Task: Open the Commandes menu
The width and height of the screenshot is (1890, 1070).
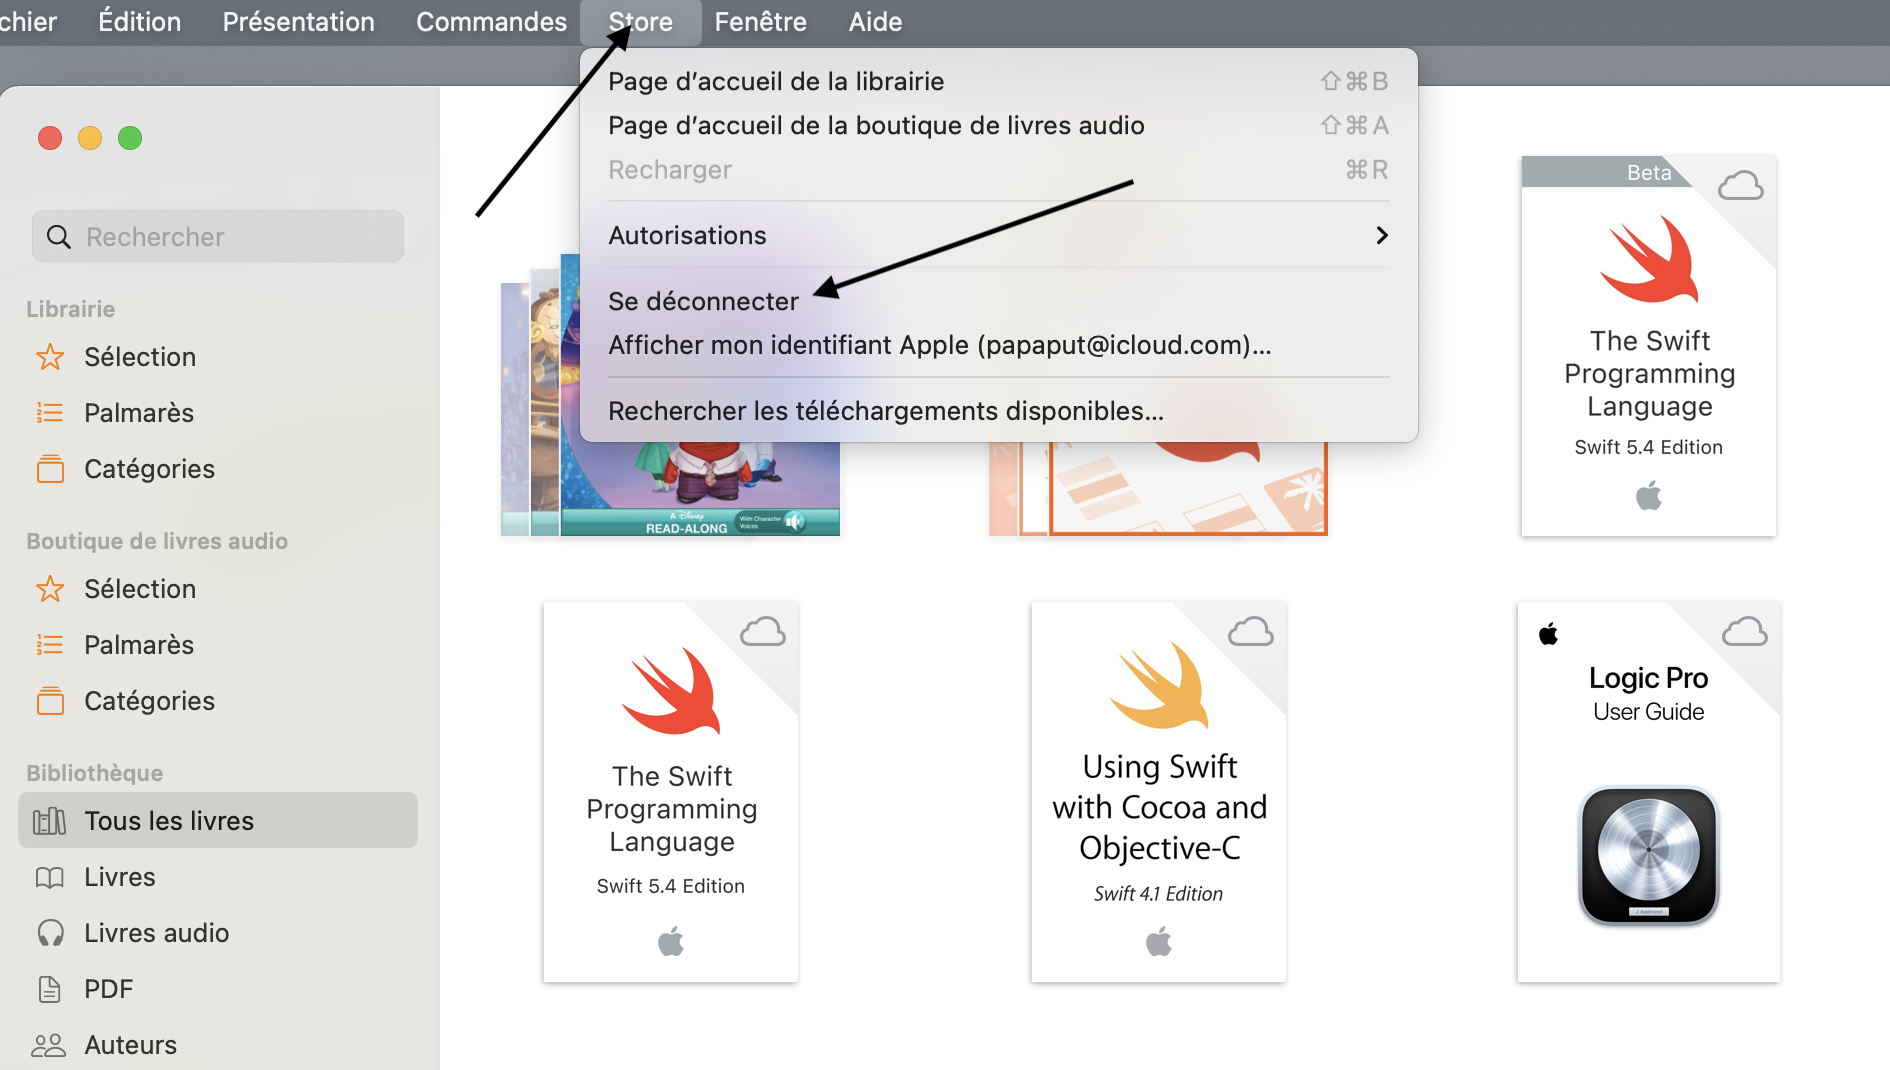Action: [x=491, y=22]
